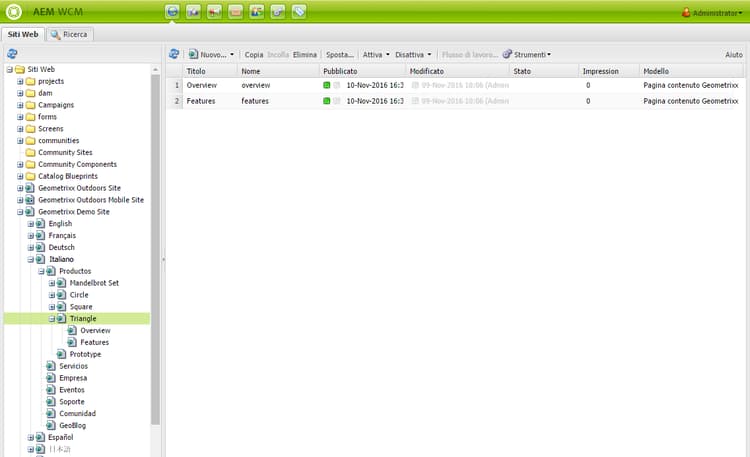Click the tree panel vertical scrollbar
Image resolution: width=750 pixels, height=457 pixels.
point(155,249)
